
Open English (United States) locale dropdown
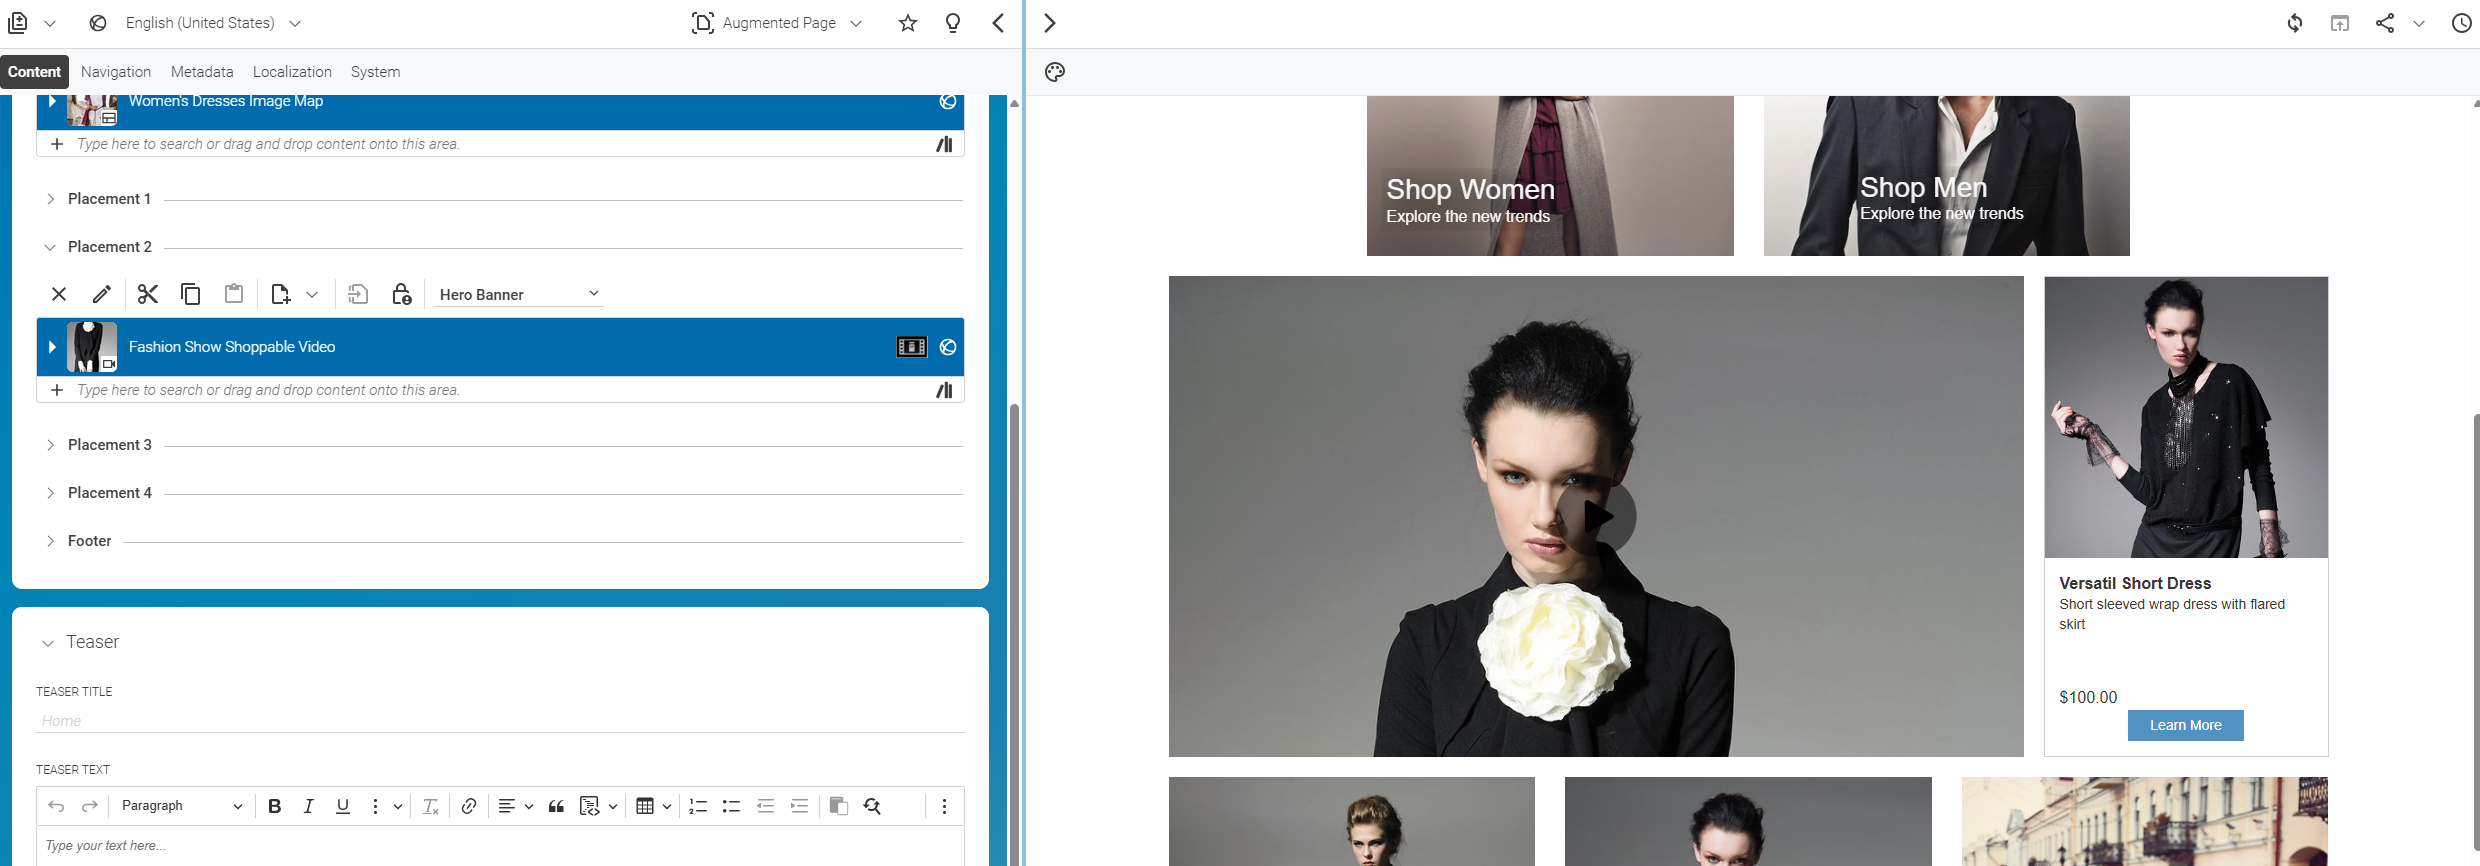[x=212, y=23]
